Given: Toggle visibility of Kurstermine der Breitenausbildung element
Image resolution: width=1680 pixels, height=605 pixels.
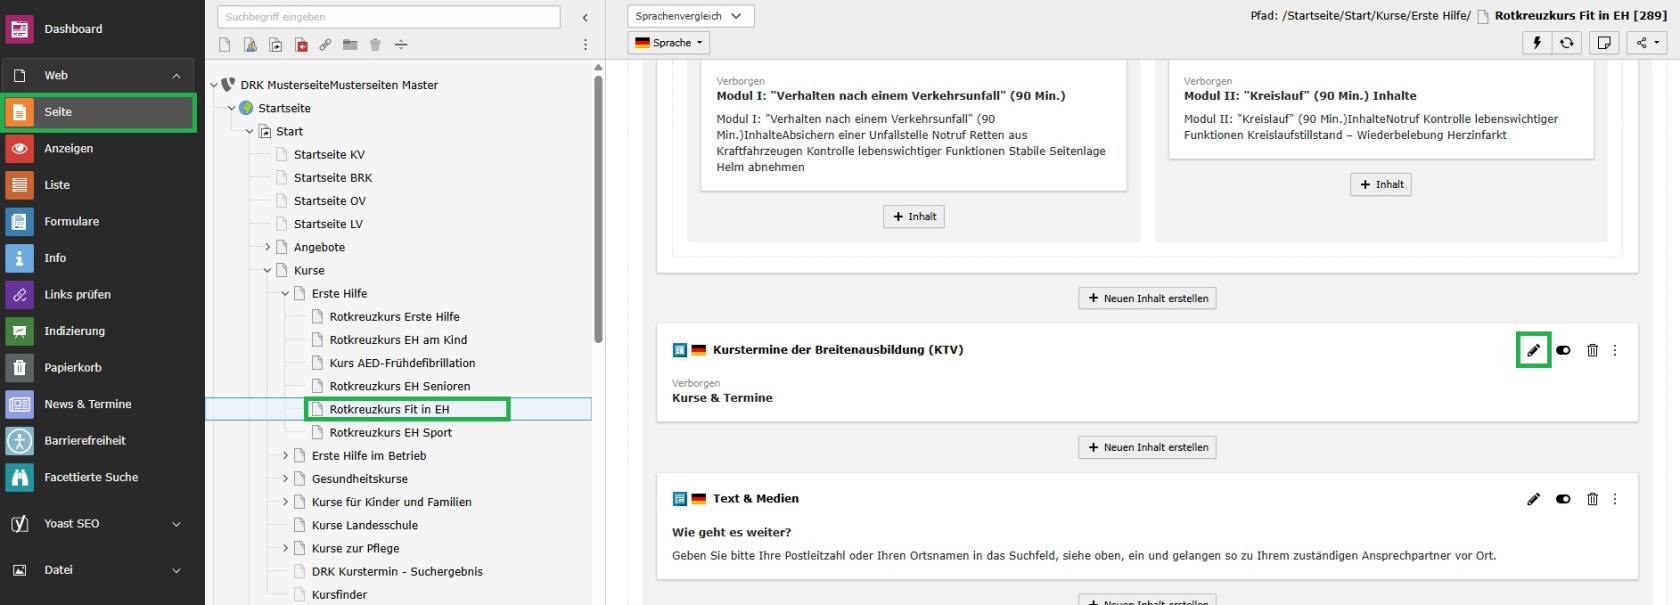Looking at the screenshot, I should click(x=1563, y=350).
